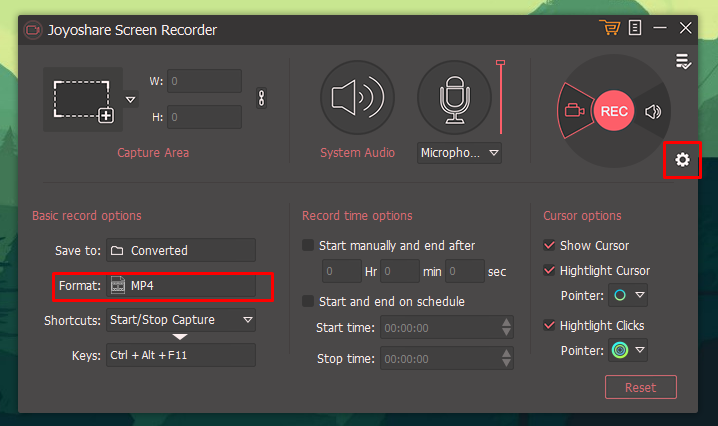Click the video file icon beside MP4
This screenshot has height=426, width=718.
coord(118,285)
